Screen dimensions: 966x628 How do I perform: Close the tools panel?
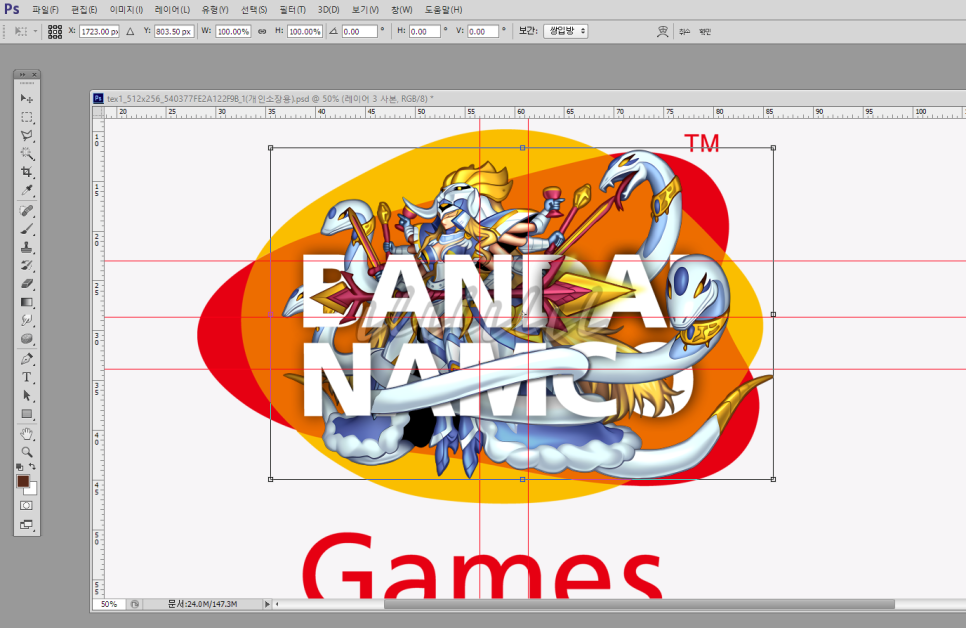(x=34, y=75)
